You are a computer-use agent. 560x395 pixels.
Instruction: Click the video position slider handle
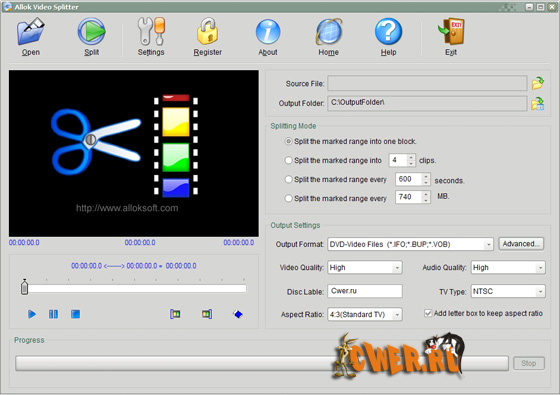pos(24,287)
